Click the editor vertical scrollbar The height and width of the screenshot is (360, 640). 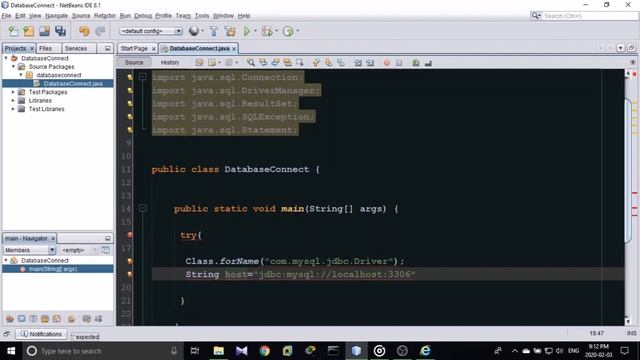628,171
